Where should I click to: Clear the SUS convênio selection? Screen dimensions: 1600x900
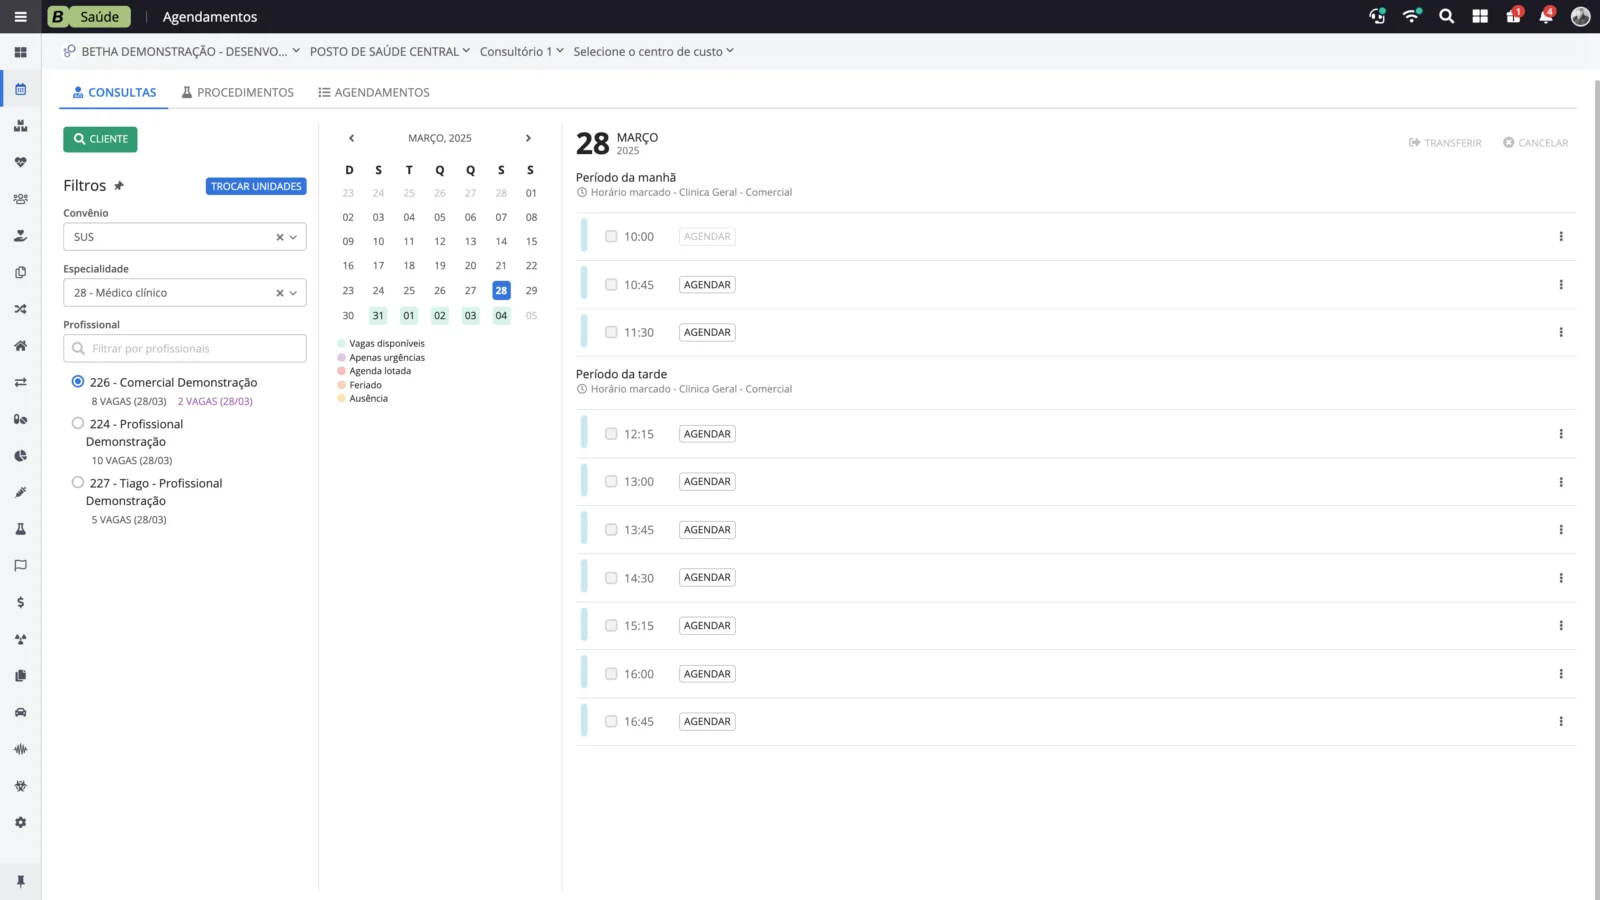point(280,237)
